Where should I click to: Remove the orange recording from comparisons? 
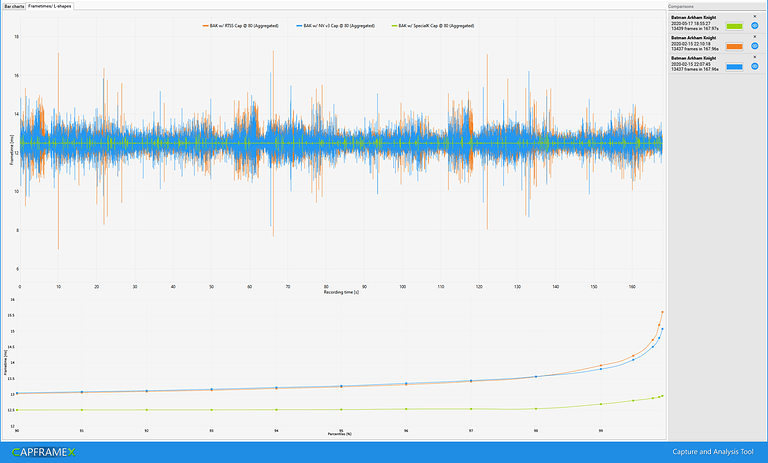[x=755, y=37]
